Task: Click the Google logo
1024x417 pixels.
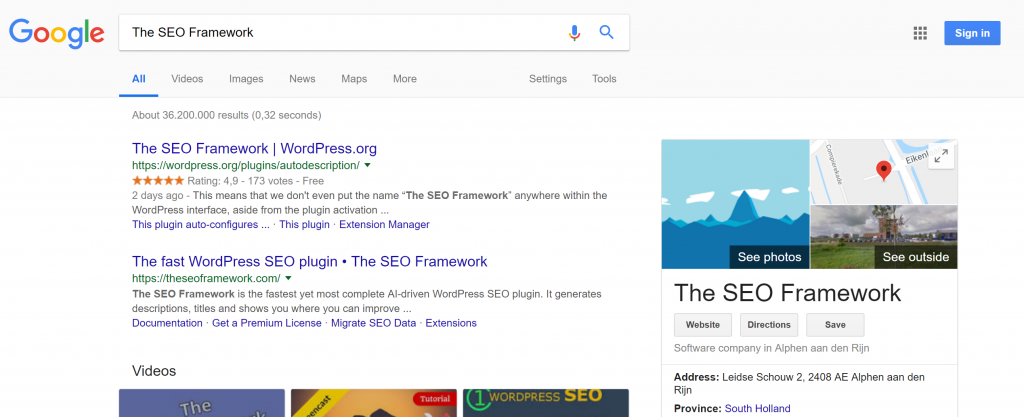Action: (x=57, y=33)
